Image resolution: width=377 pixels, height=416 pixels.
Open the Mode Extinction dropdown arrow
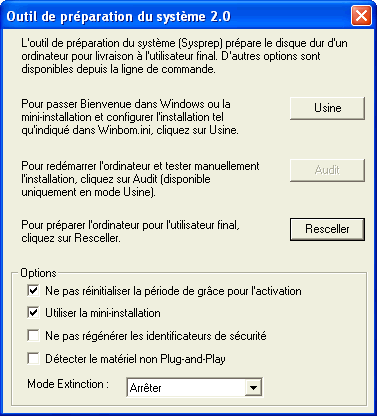tap(253, 387)
